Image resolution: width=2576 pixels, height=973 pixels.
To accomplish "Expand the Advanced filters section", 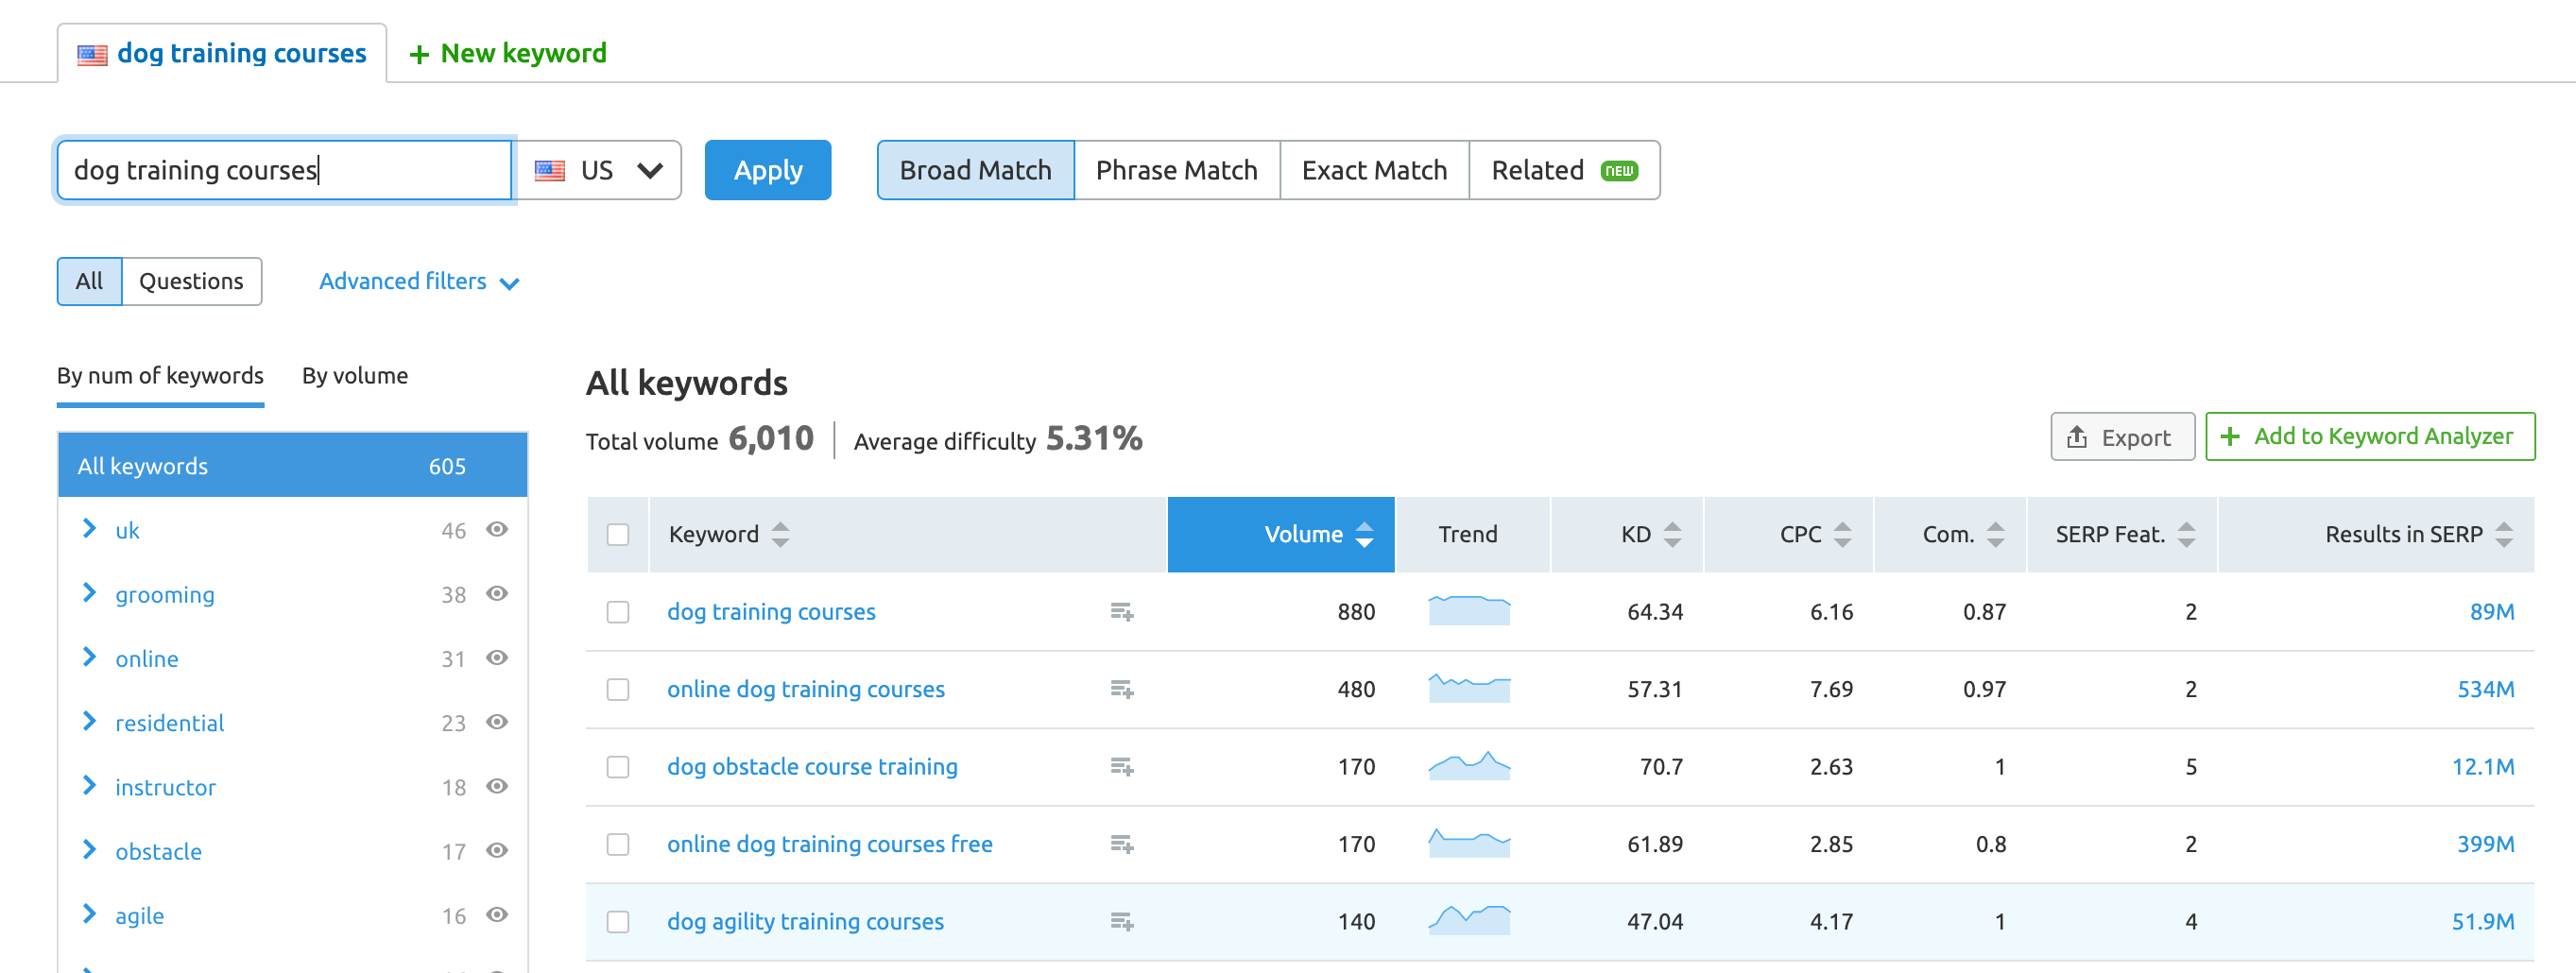I will coord(418,282).
